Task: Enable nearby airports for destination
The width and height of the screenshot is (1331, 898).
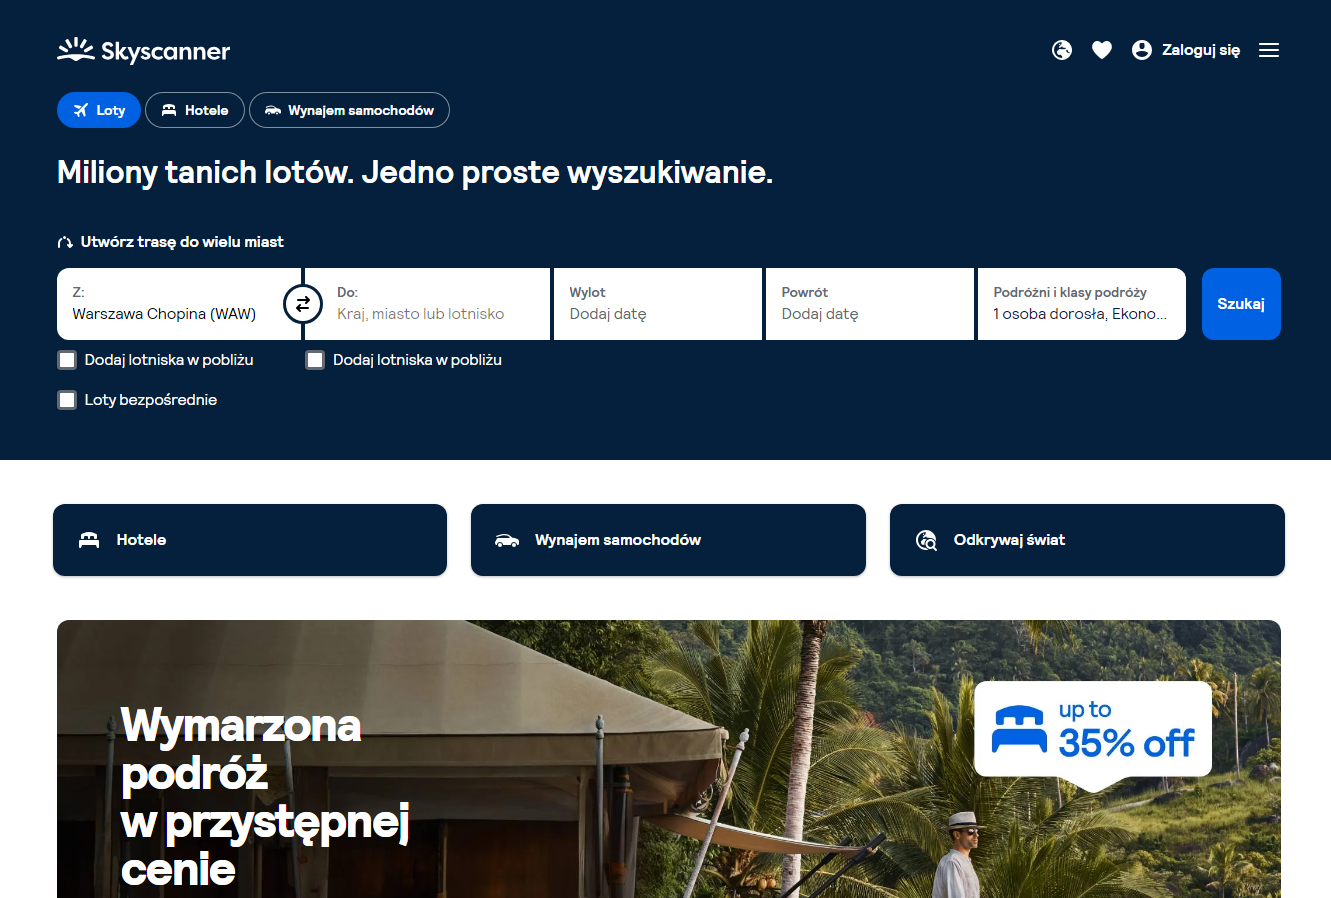Action: [x=315, y=360]
